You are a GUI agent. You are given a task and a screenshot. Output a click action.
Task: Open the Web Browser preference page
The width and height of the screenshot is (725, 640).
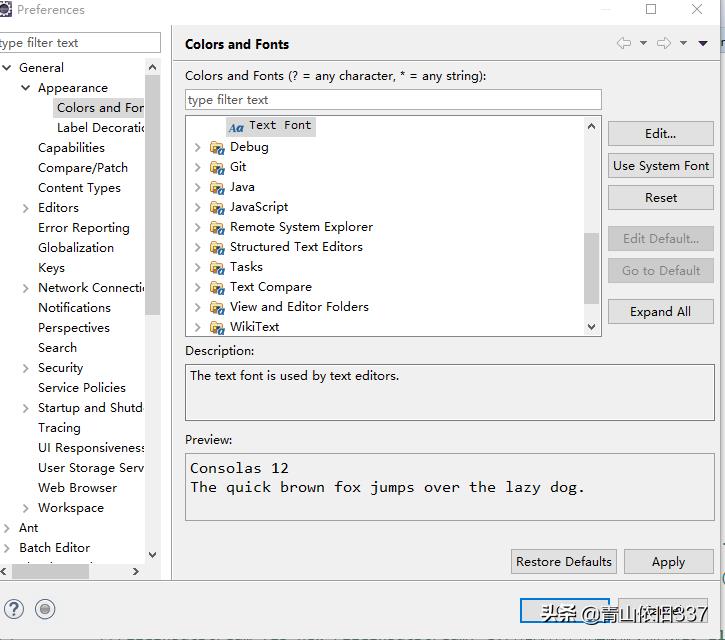(x=77, y=488)
